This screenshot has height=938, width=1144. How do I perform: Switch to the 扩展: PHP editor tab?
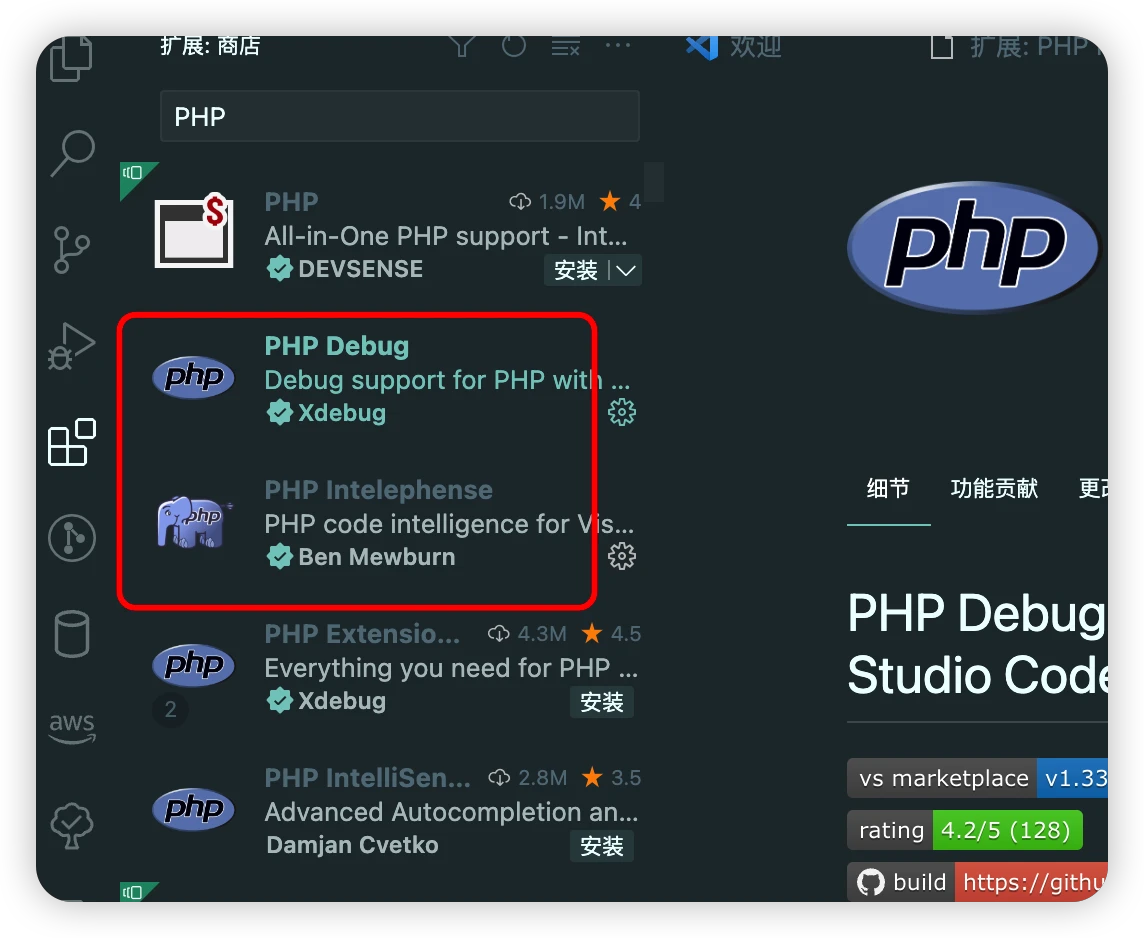pyautogui.click(x=1019, y=47)
